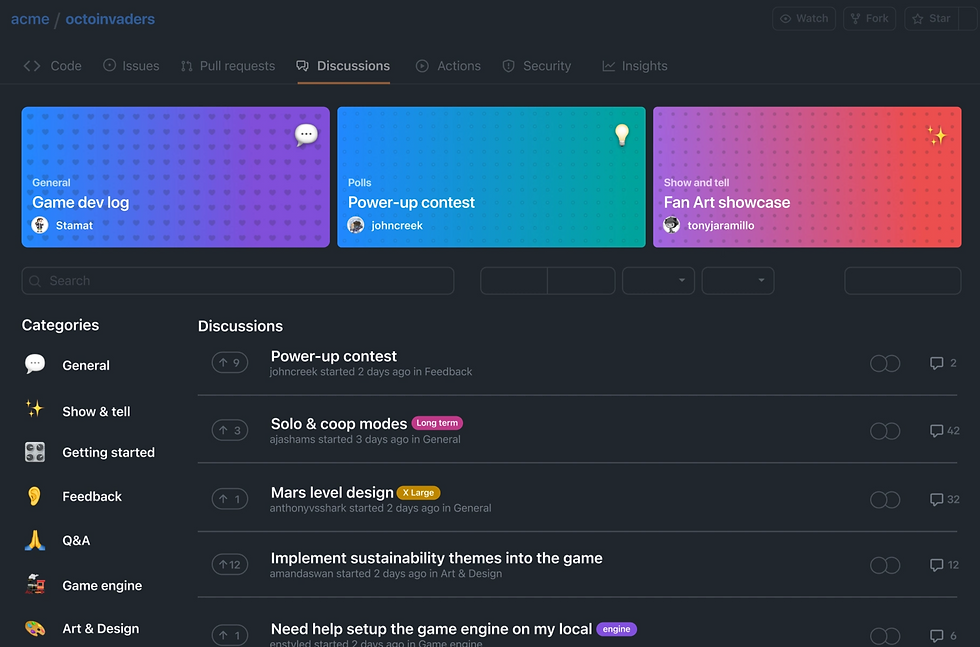980x647 pixels.
Task: Click the Game engine locomotive icon
Action: point(36,584)
